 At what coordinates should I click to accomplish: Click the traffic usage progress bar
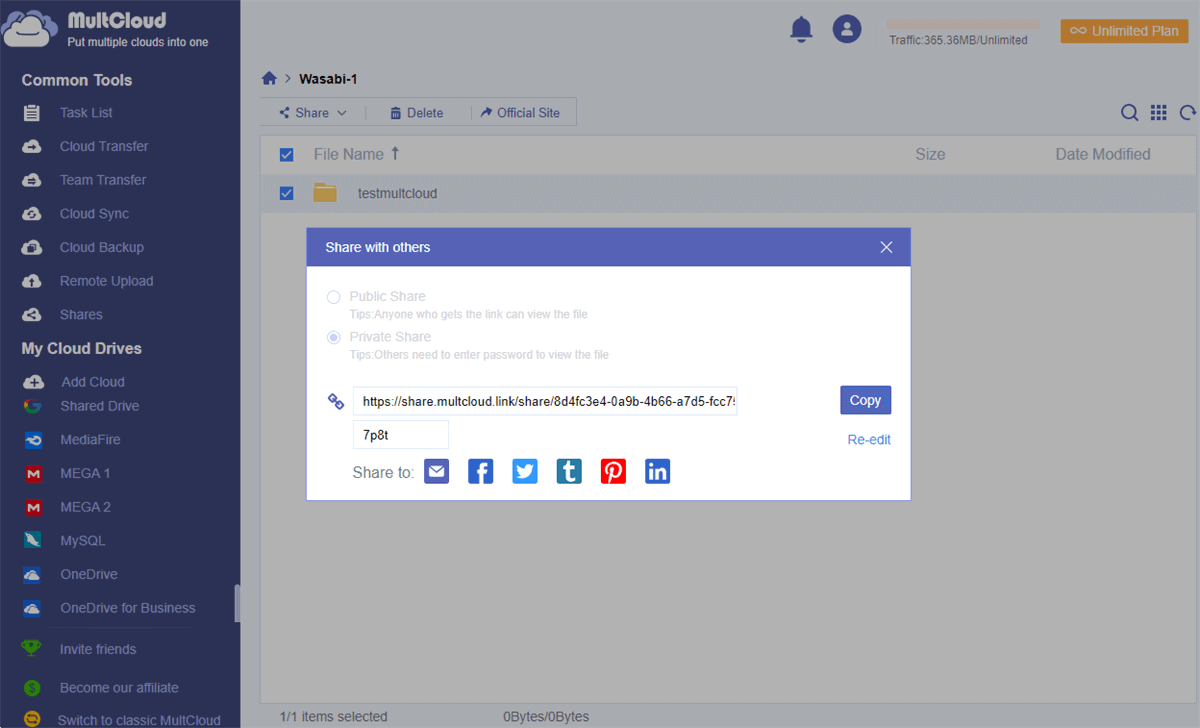point(963,23)
